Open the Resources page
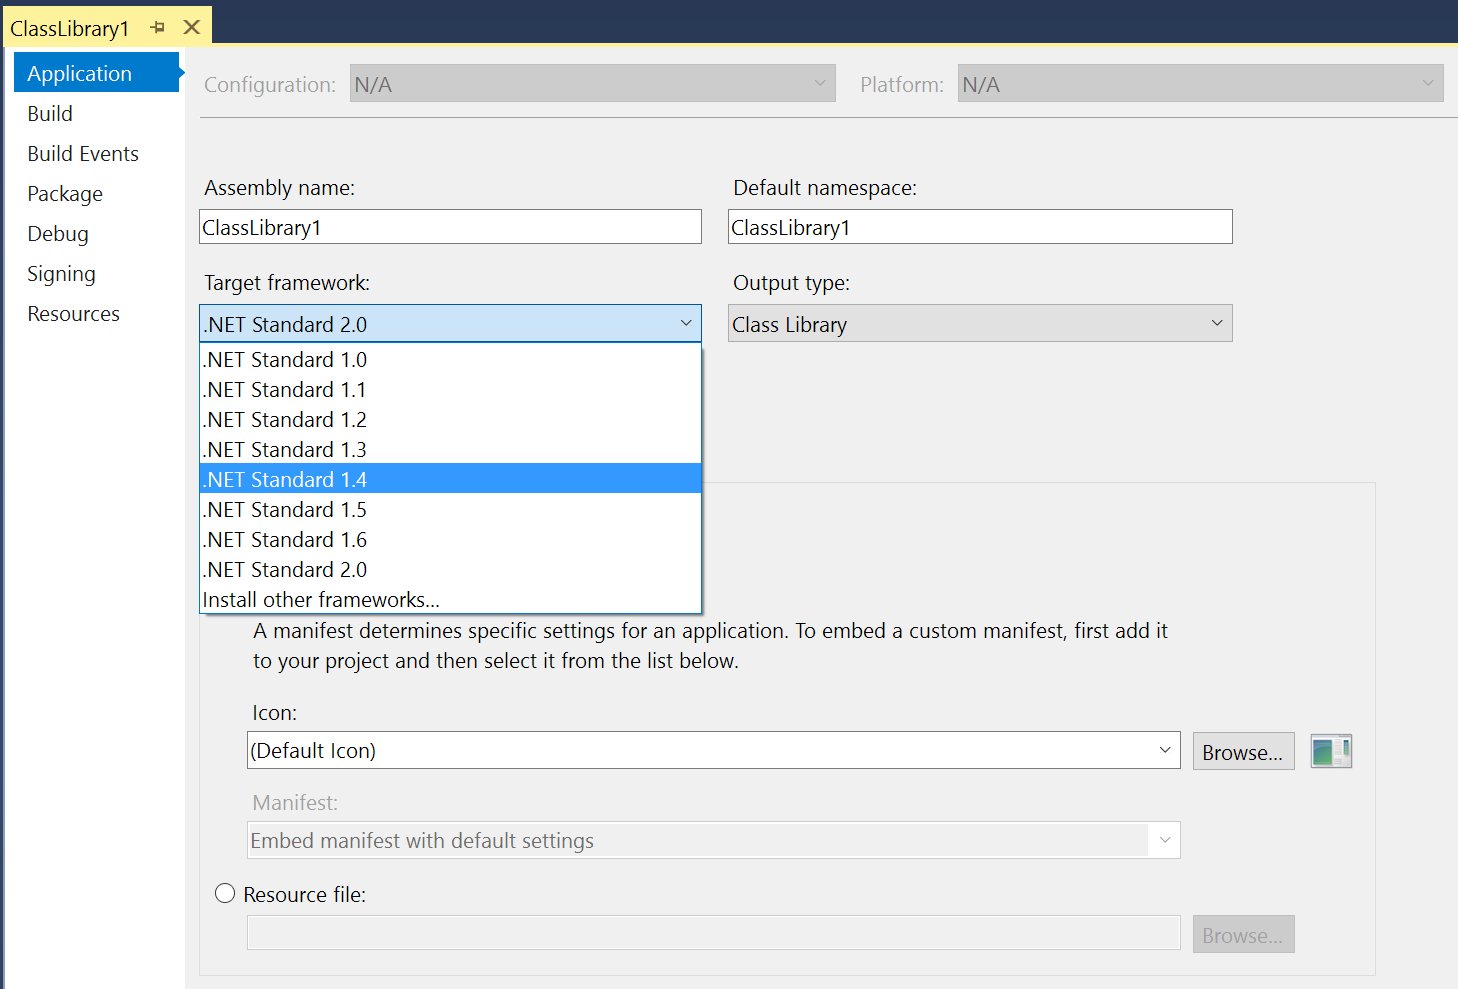 point(73,313)
